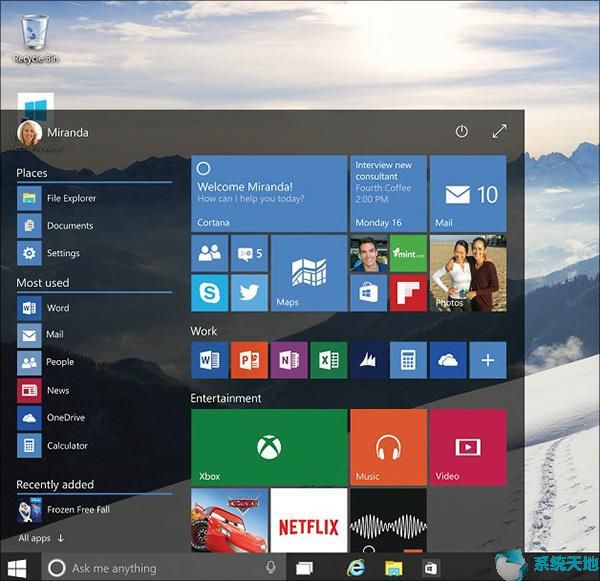
Task: Open Settings from Places list
Action: coord(49,253)
